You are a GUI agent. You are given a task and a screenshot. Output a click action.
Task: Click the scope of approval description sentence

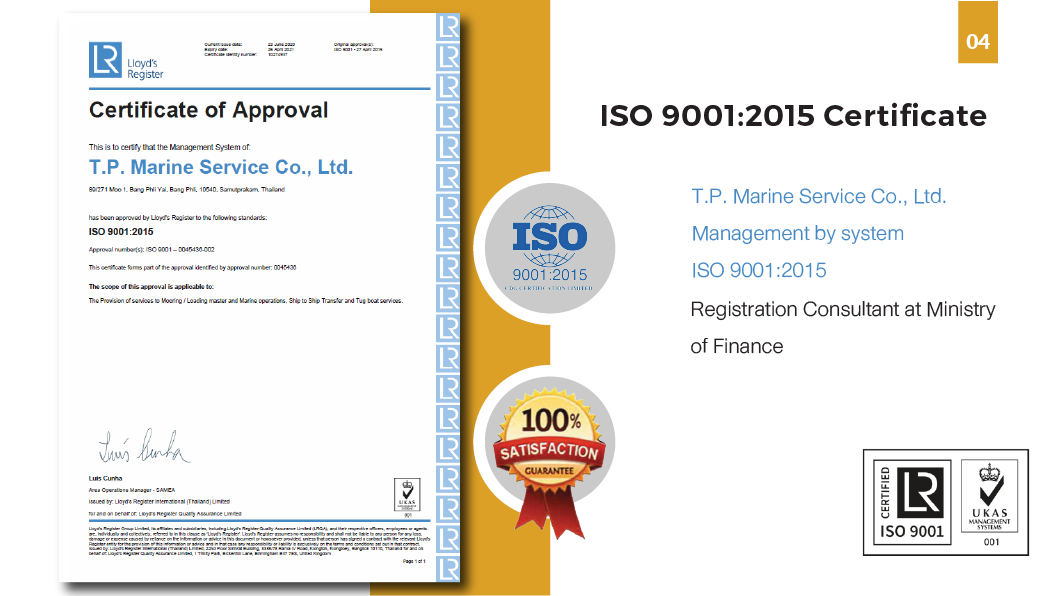coord(245,300)
